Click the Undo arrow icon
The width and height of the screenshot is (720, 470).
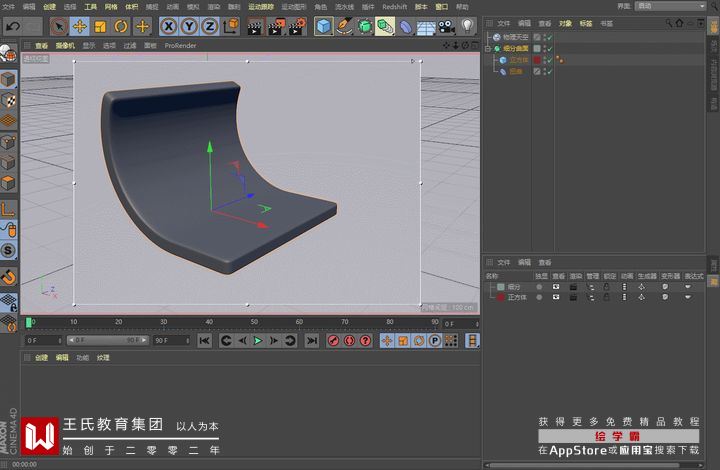pos(13,26)
